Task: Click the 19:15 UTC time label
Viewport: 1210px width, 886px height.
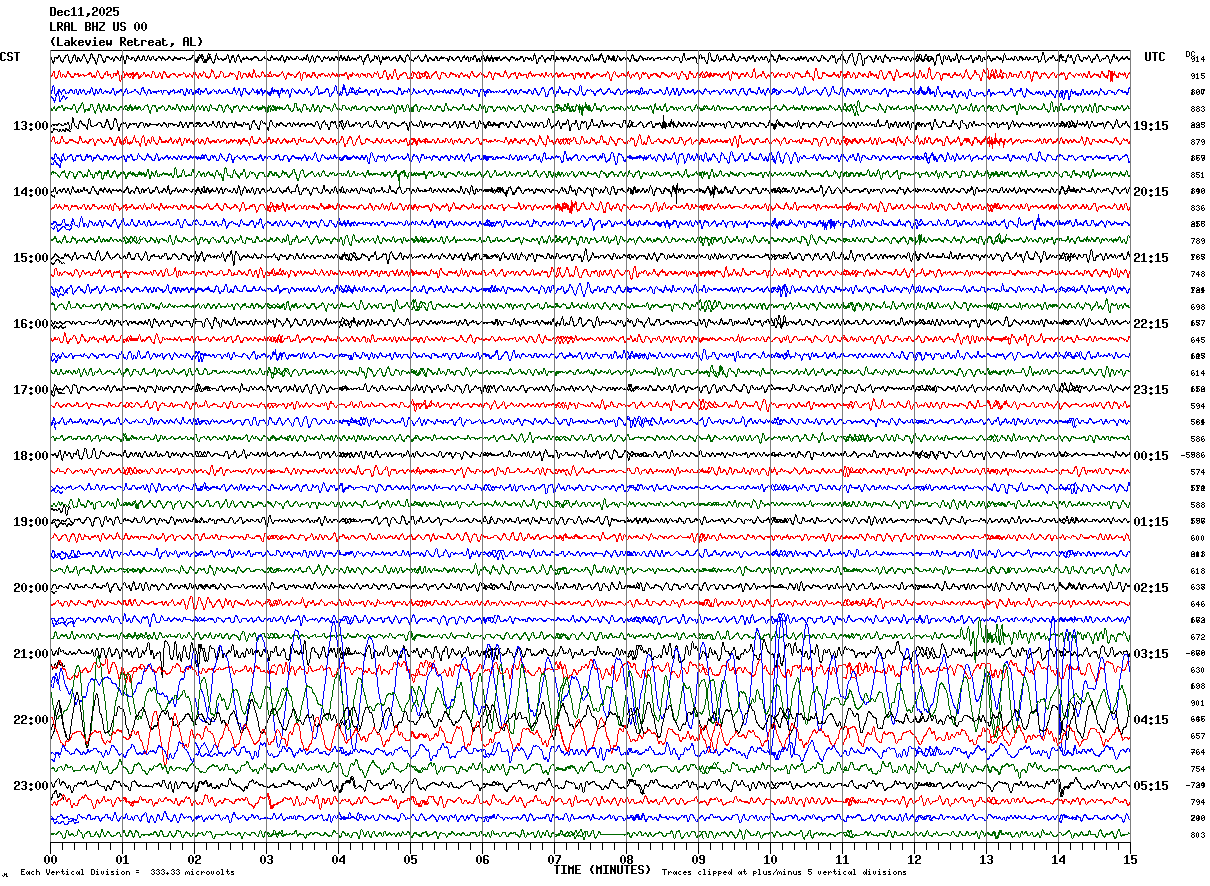Action: click(1151, 126)
